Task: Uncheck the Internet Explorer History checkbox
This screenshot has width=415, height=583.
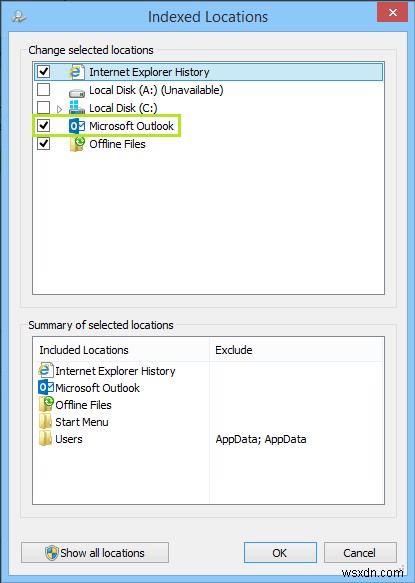Action: click(x=44, y=71)
